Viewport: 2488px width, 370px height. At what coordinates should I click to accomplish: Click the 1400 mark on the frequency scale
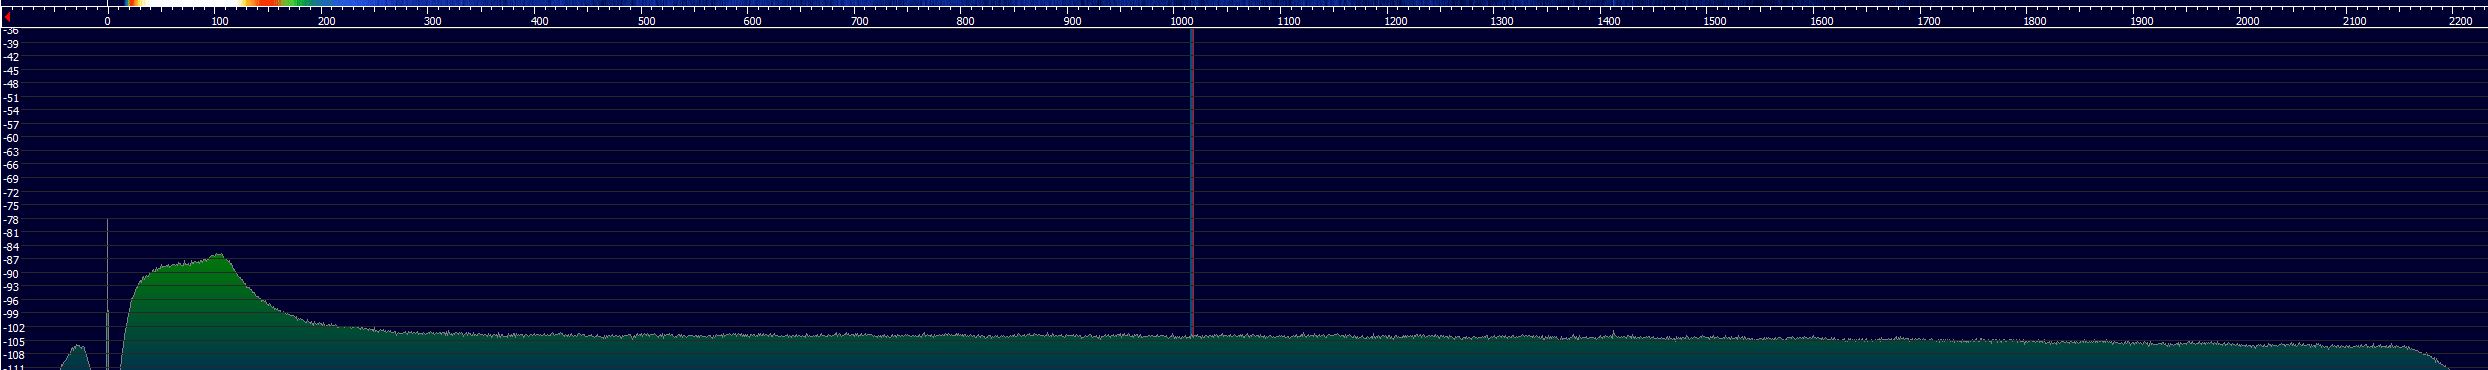1609,21
